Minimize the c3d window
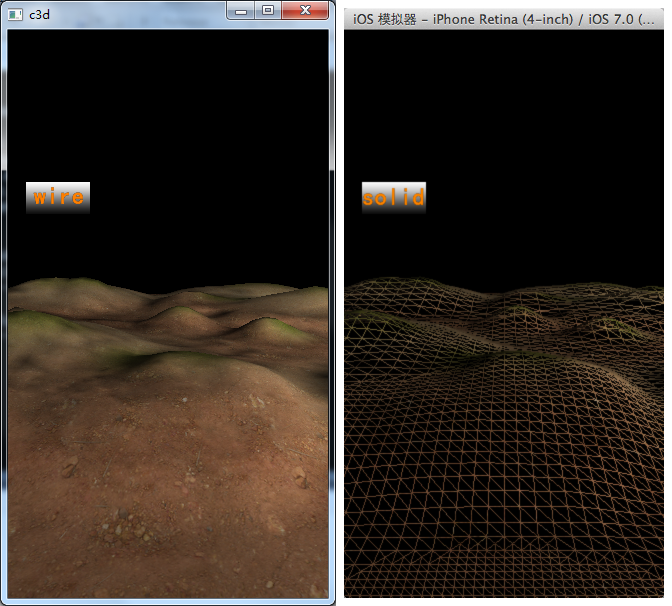Screen dimensions: 672x606 [x=241, y=11]
